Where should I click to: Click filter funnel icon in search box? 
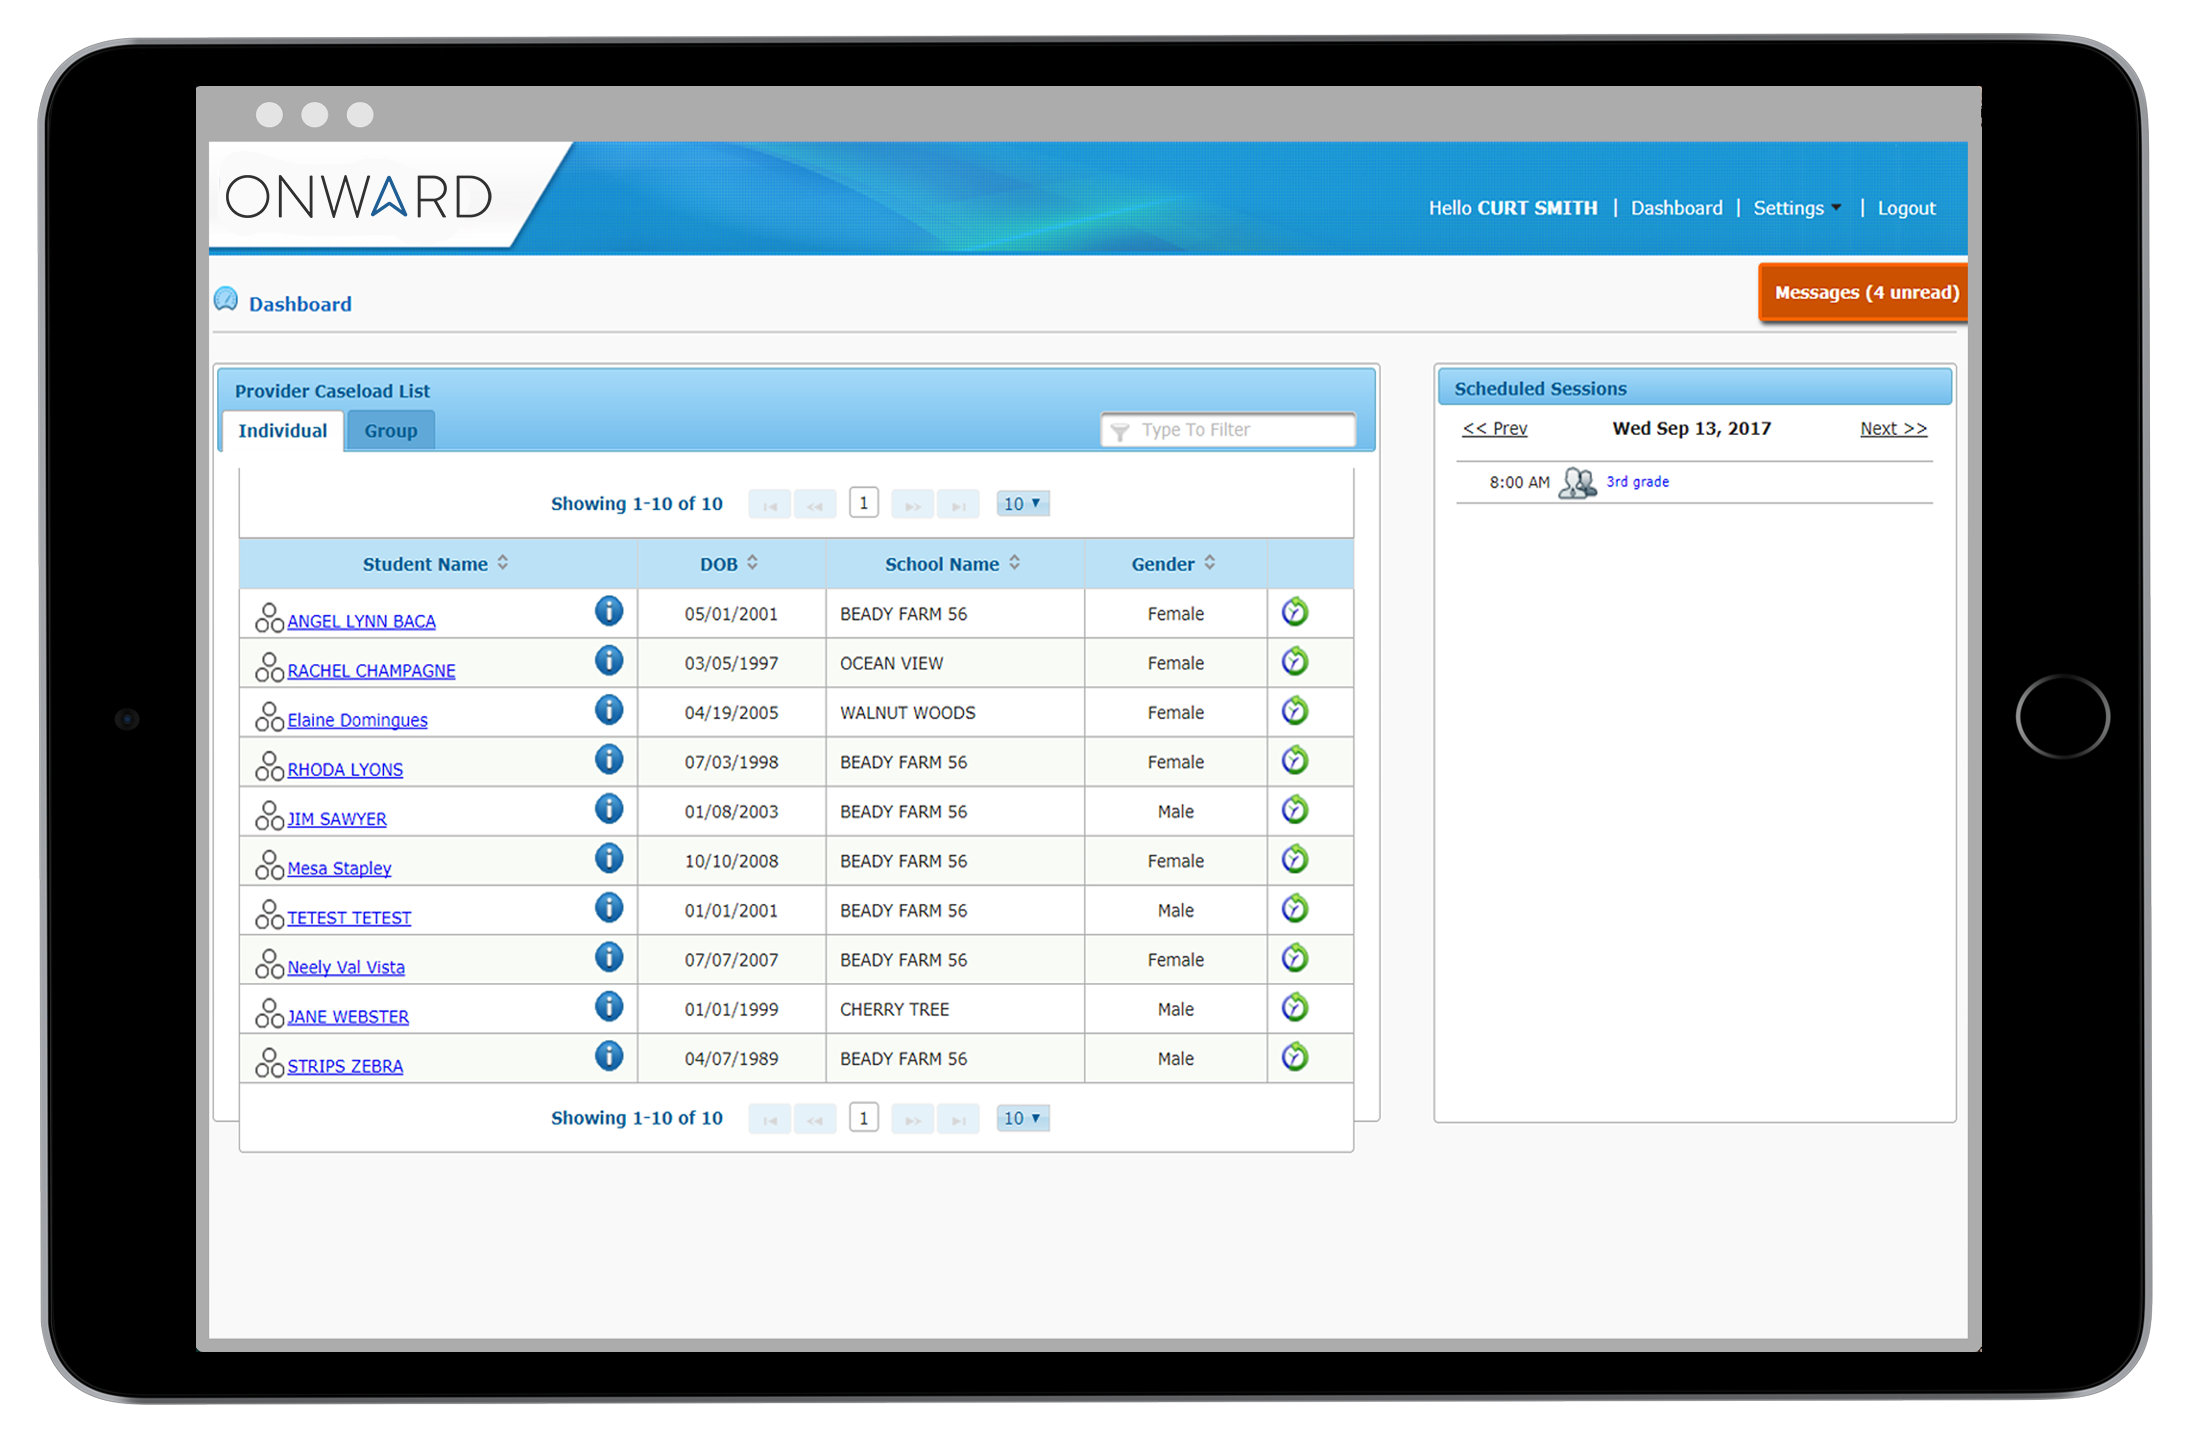[x=1120, y=430]
